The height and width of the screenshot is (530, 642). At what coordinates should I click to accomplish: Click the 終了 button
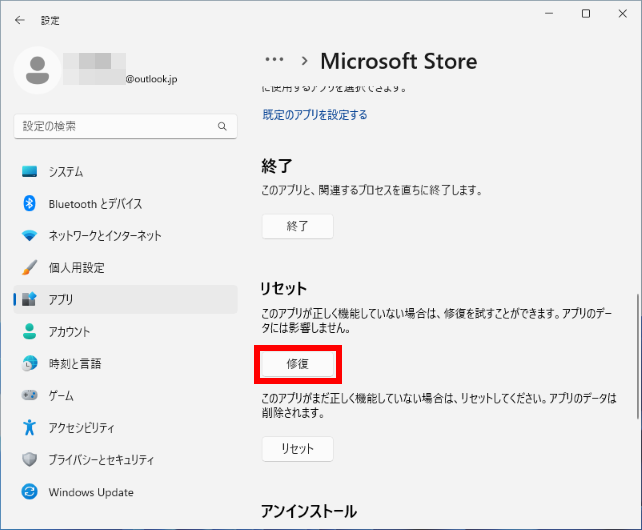click(x=298, y=226)
